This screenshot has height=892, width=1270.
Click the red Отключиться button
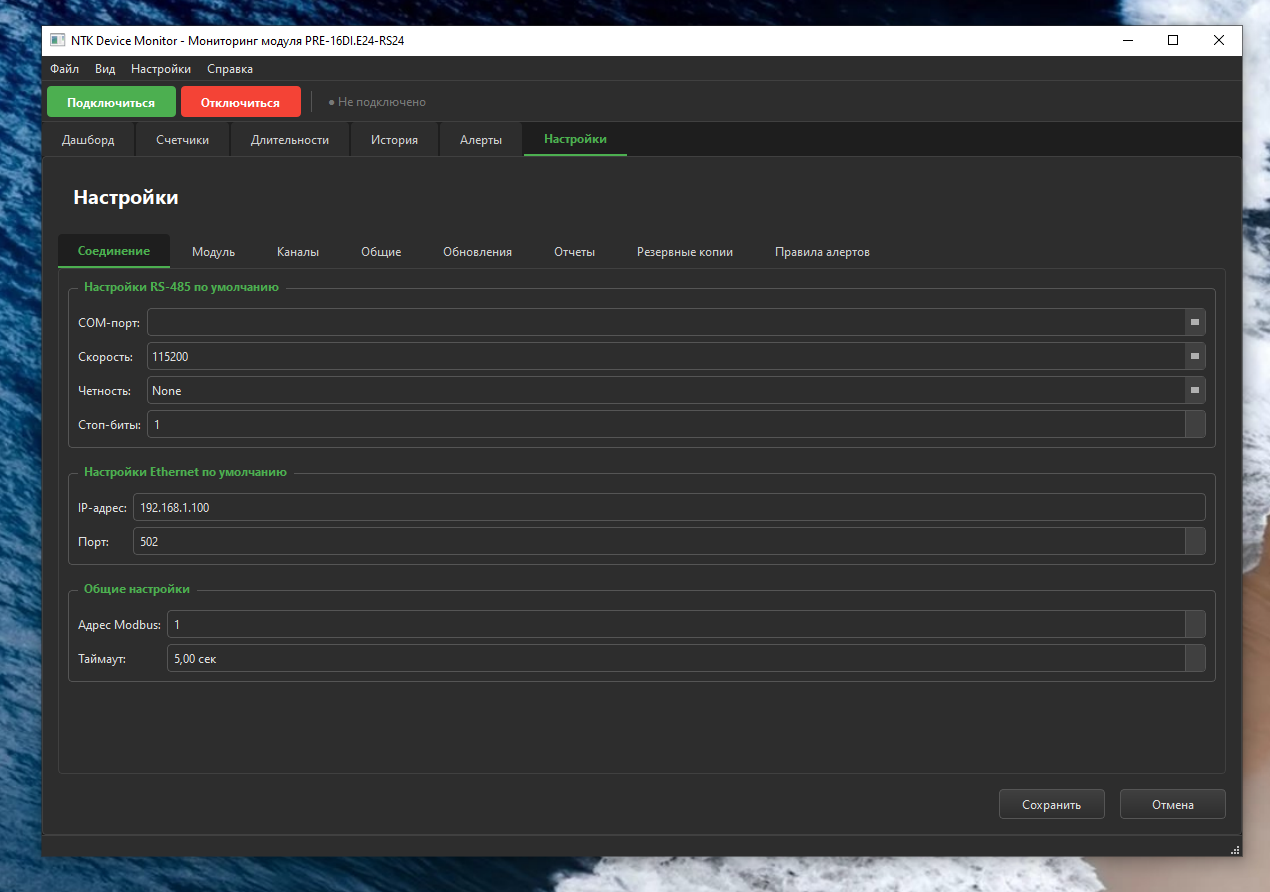240,102
